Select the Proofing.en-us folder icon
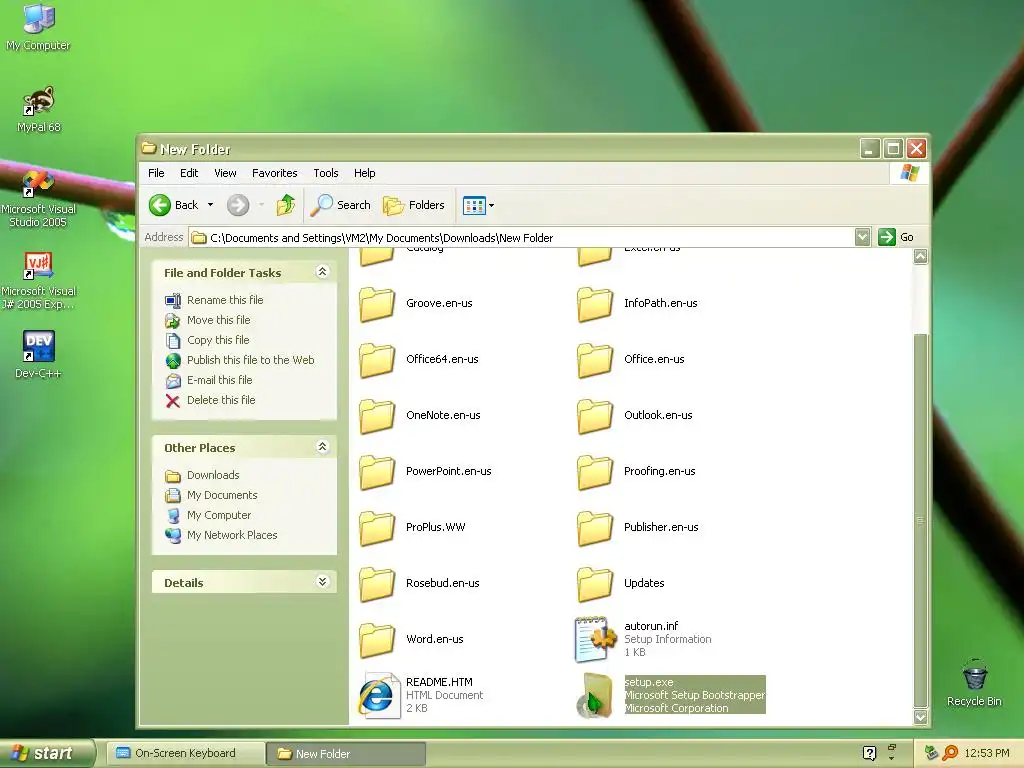 point(595,472)
